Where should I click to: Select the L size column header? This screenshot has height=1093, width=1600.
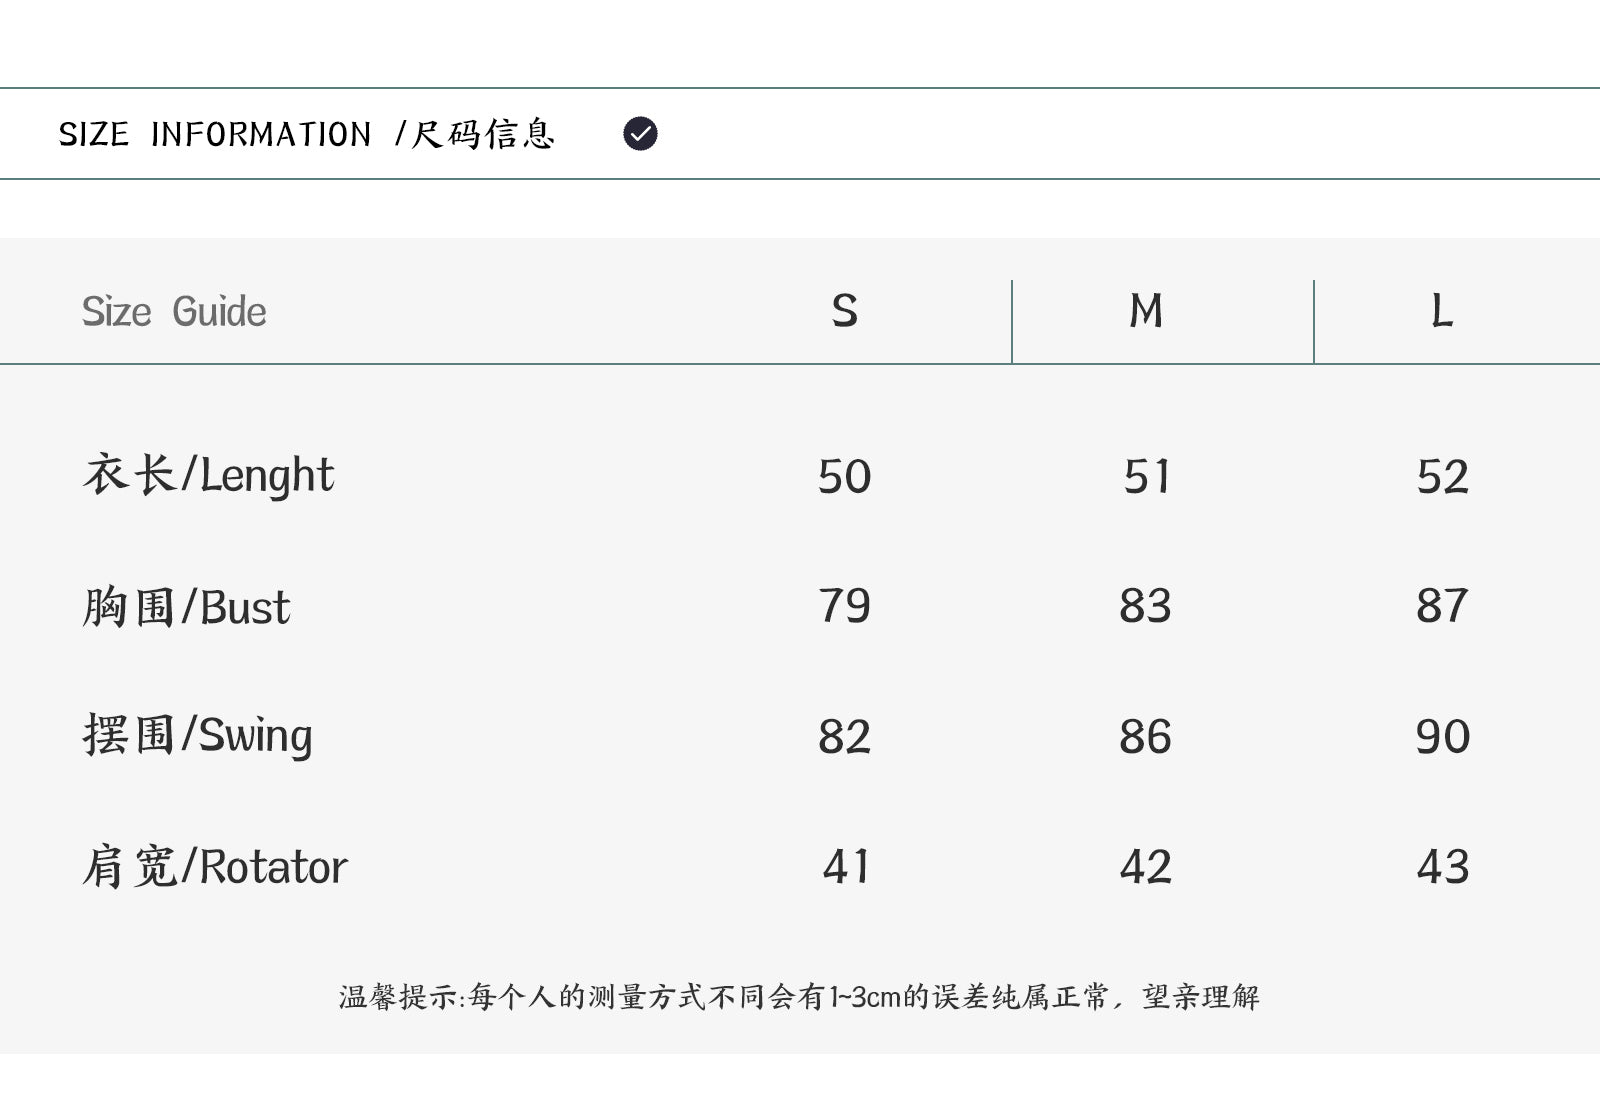(1441, 311)
